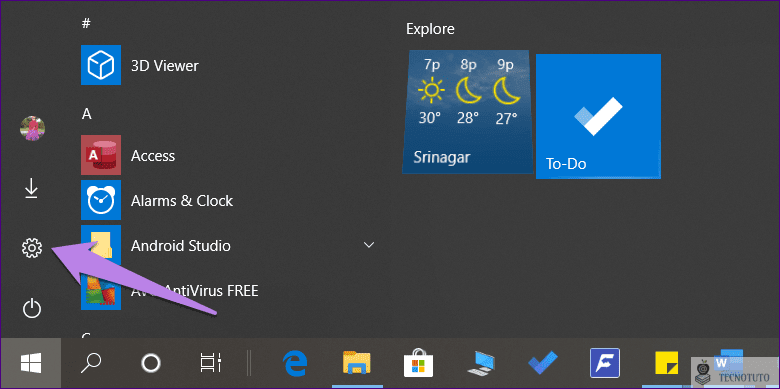Click the Power button icon
Screen dimensions: 780x389
point(32,308)
